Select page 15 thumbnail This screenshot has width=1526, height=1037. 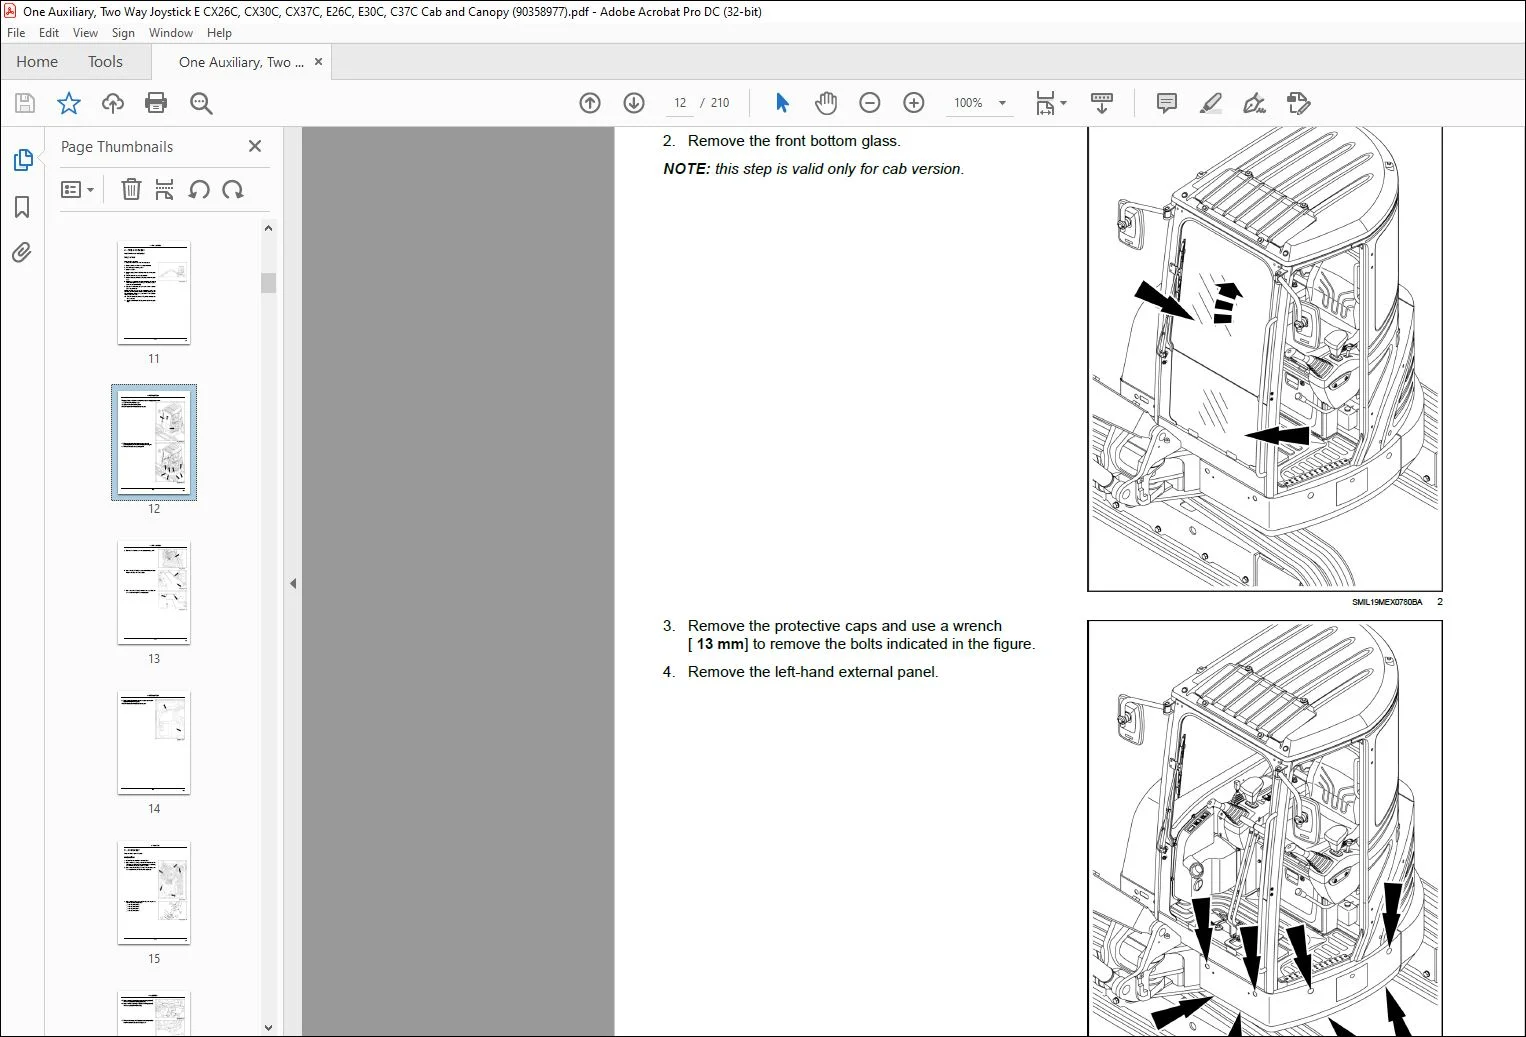click(154, 893)
